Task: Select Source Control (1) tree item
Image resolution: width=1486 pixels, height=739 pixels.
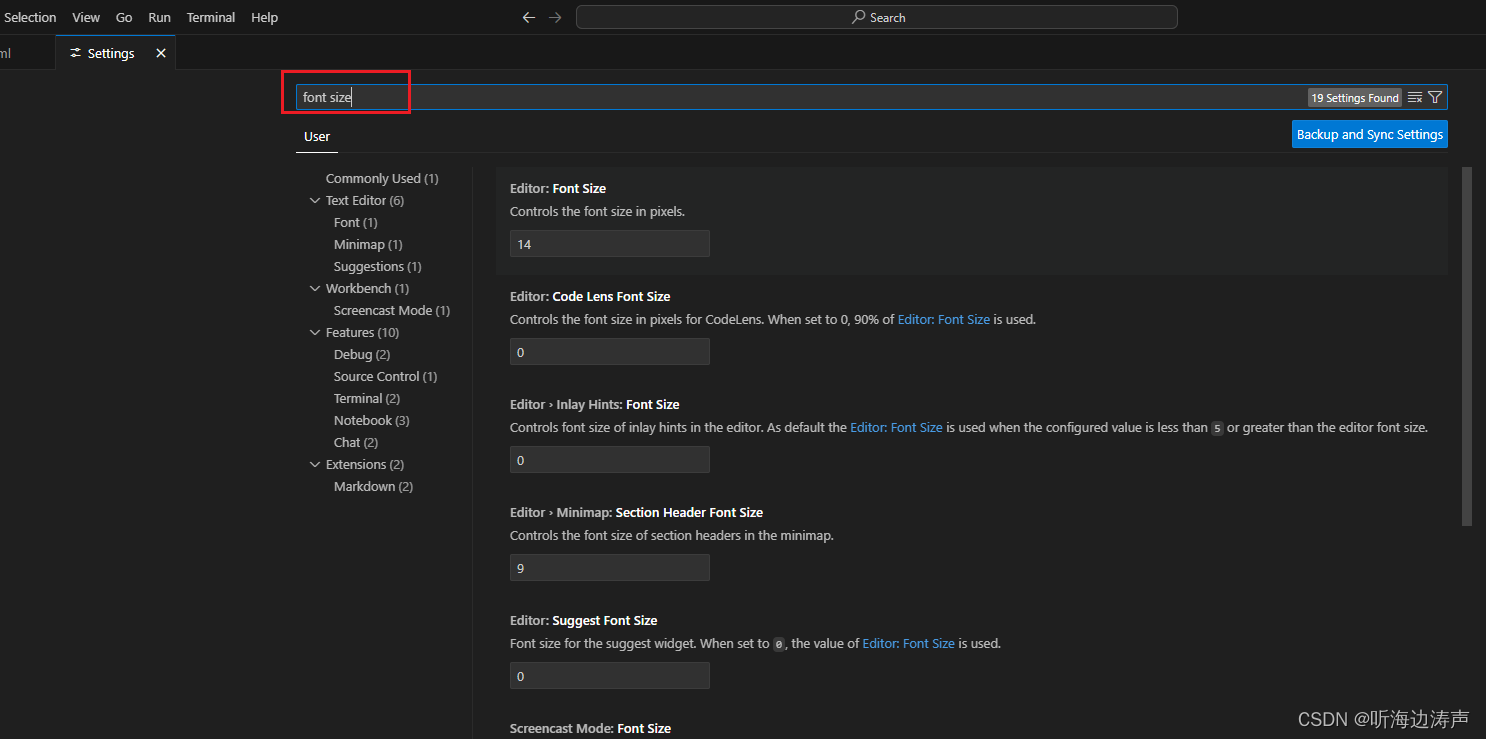Action: pyautogui.click(x=385, y=376)
